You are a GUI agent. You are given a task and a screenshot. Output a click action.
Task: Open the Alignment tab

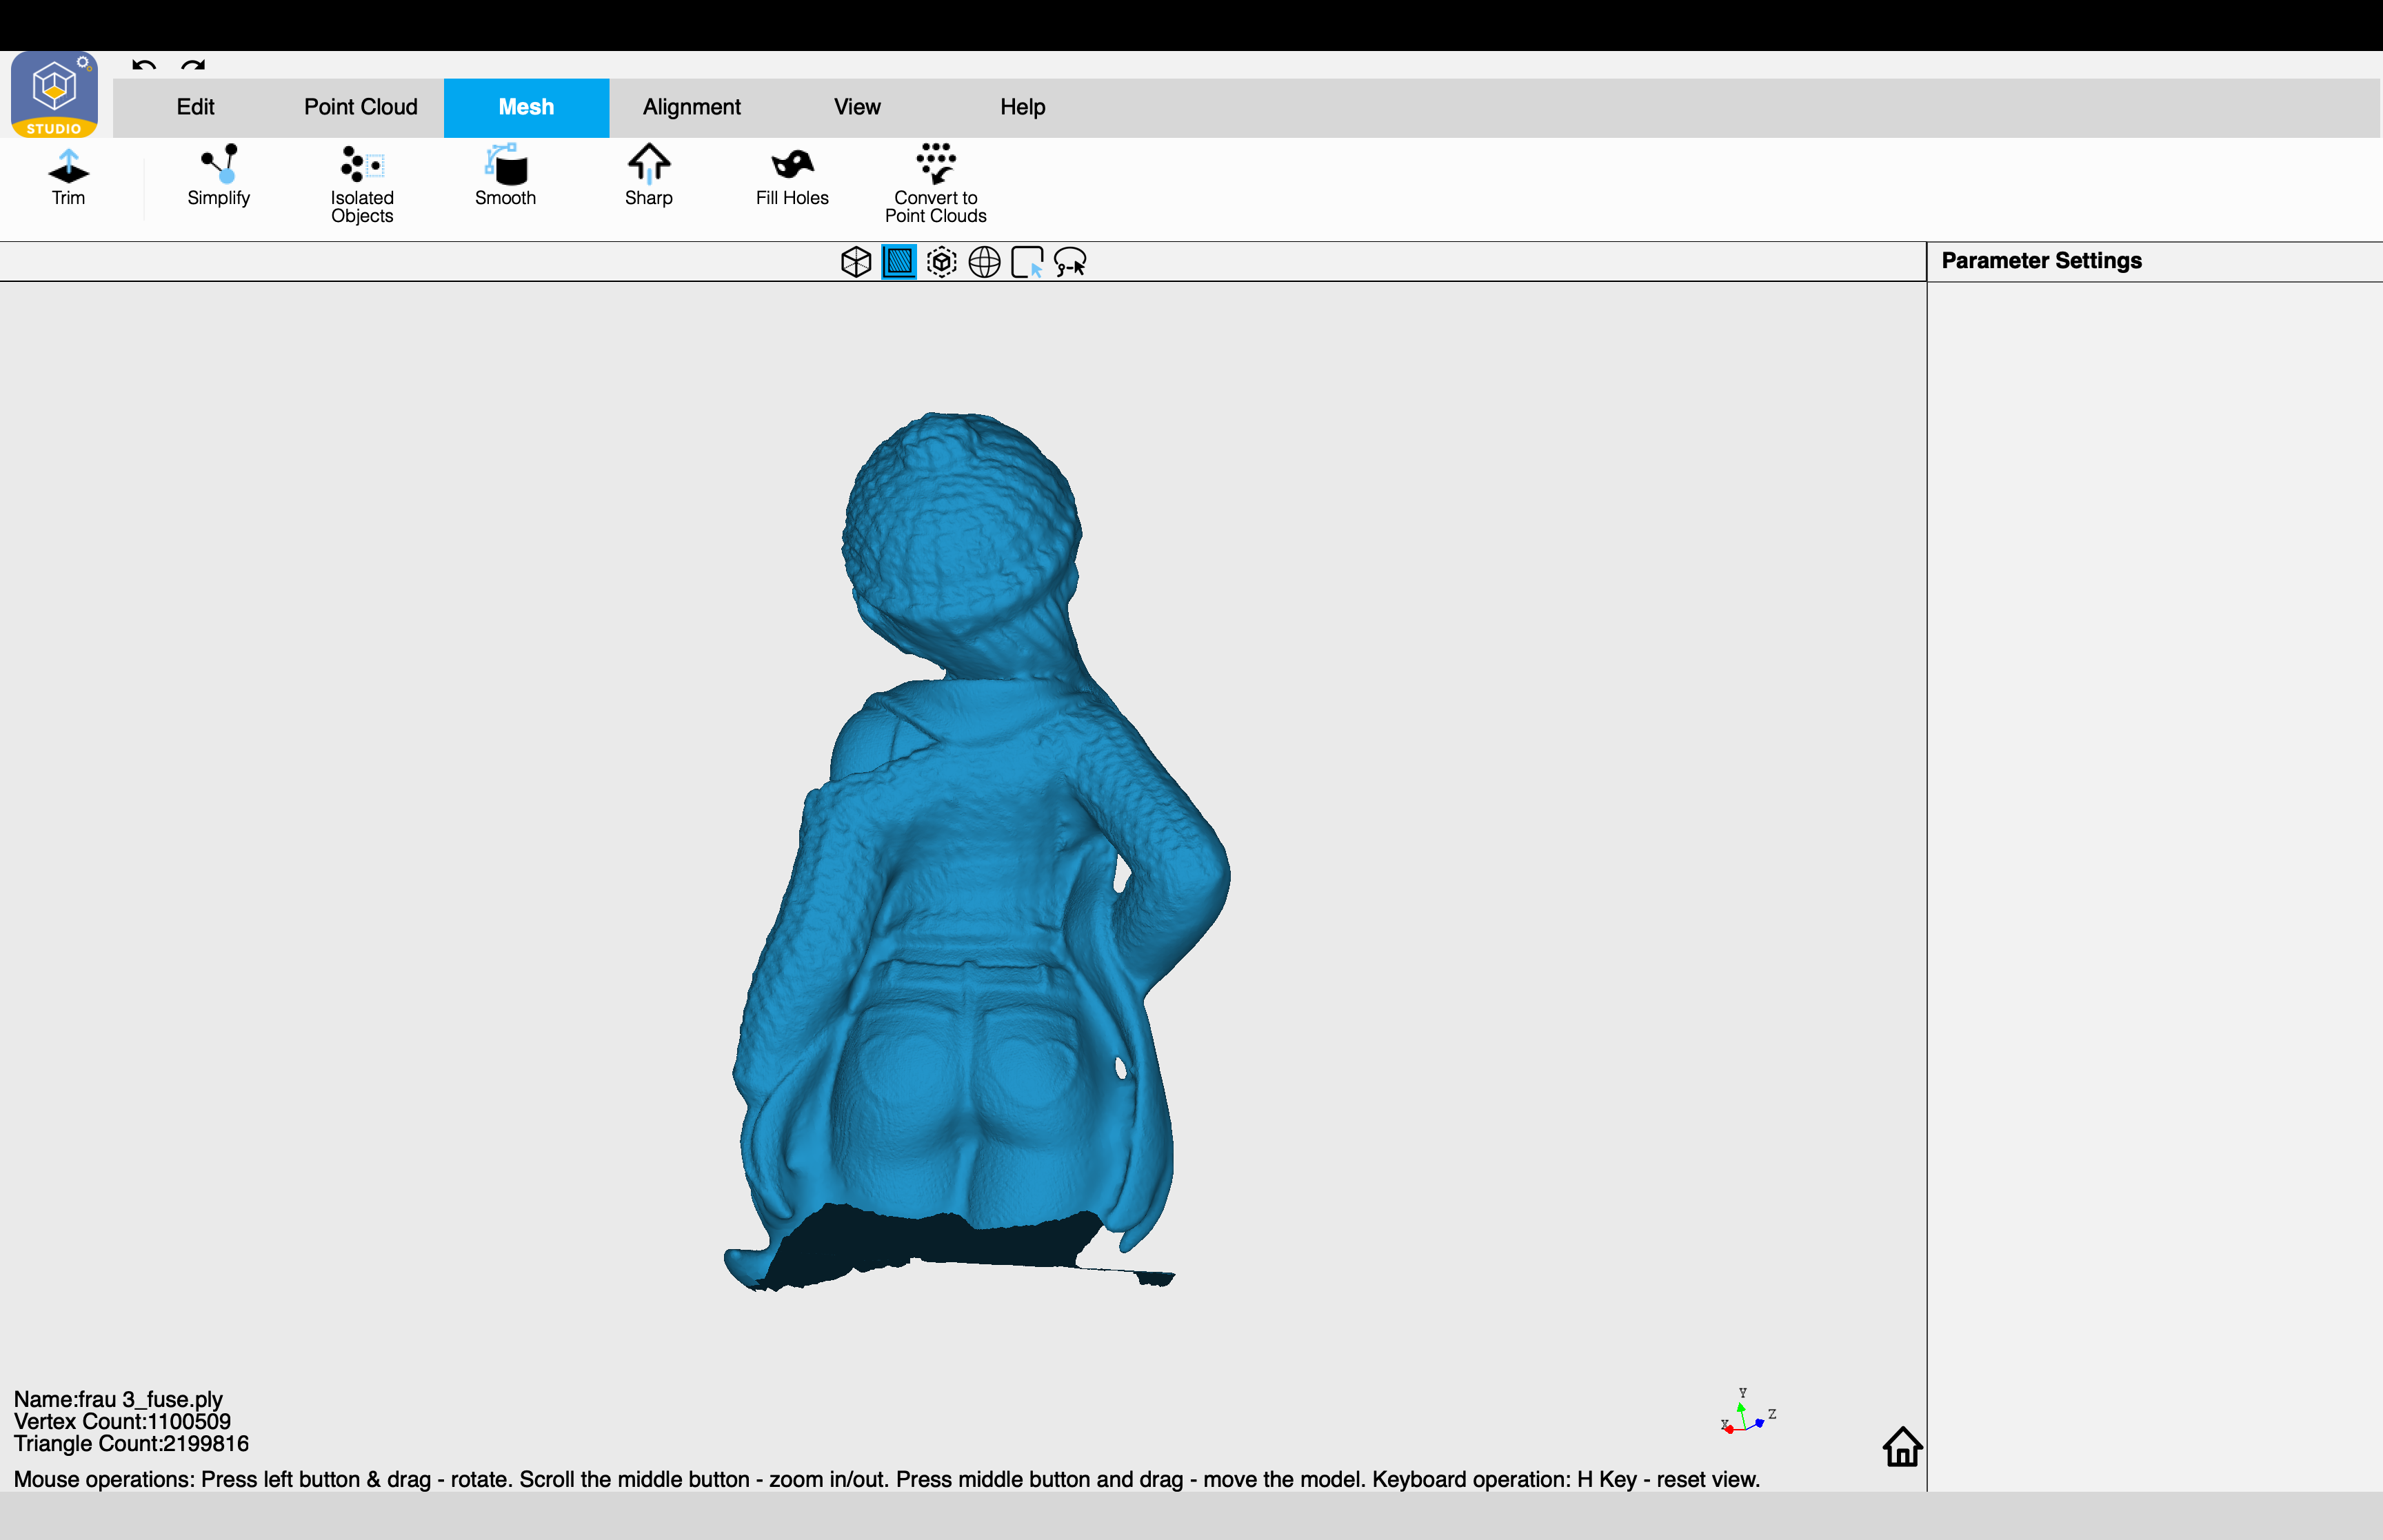point(692,107)
